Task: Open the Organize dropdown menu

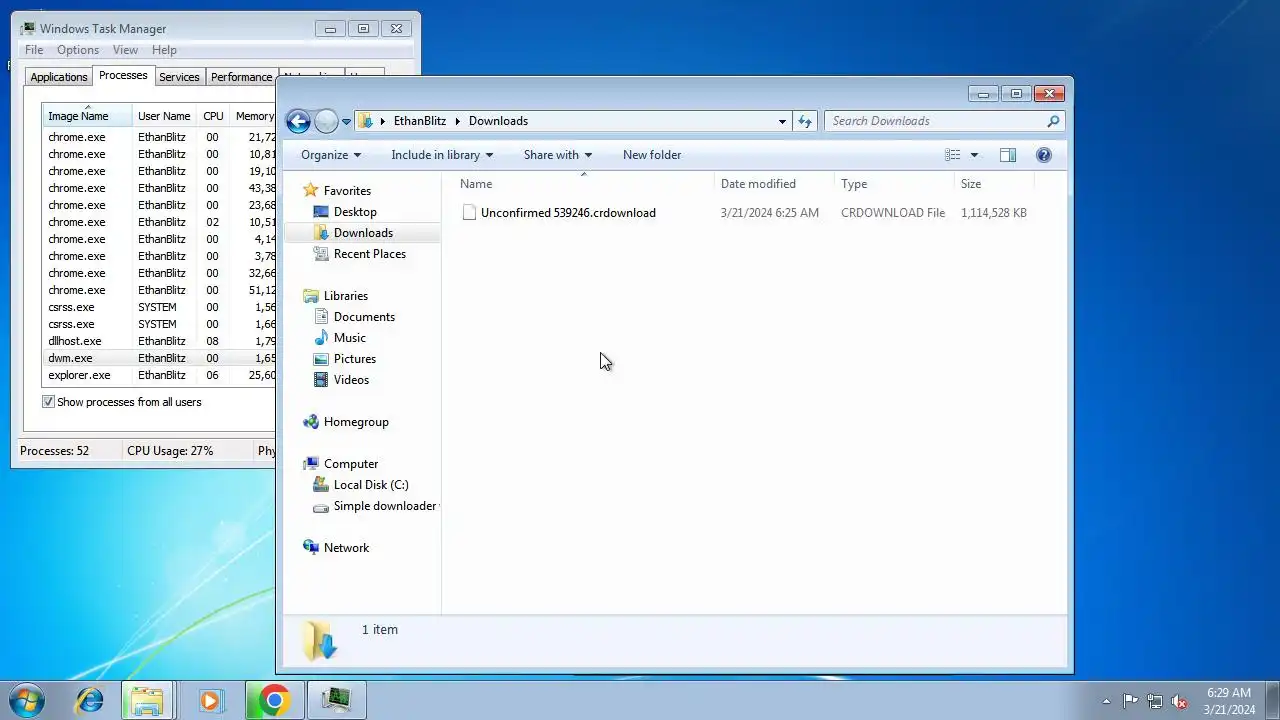Action: pos(331,155)
